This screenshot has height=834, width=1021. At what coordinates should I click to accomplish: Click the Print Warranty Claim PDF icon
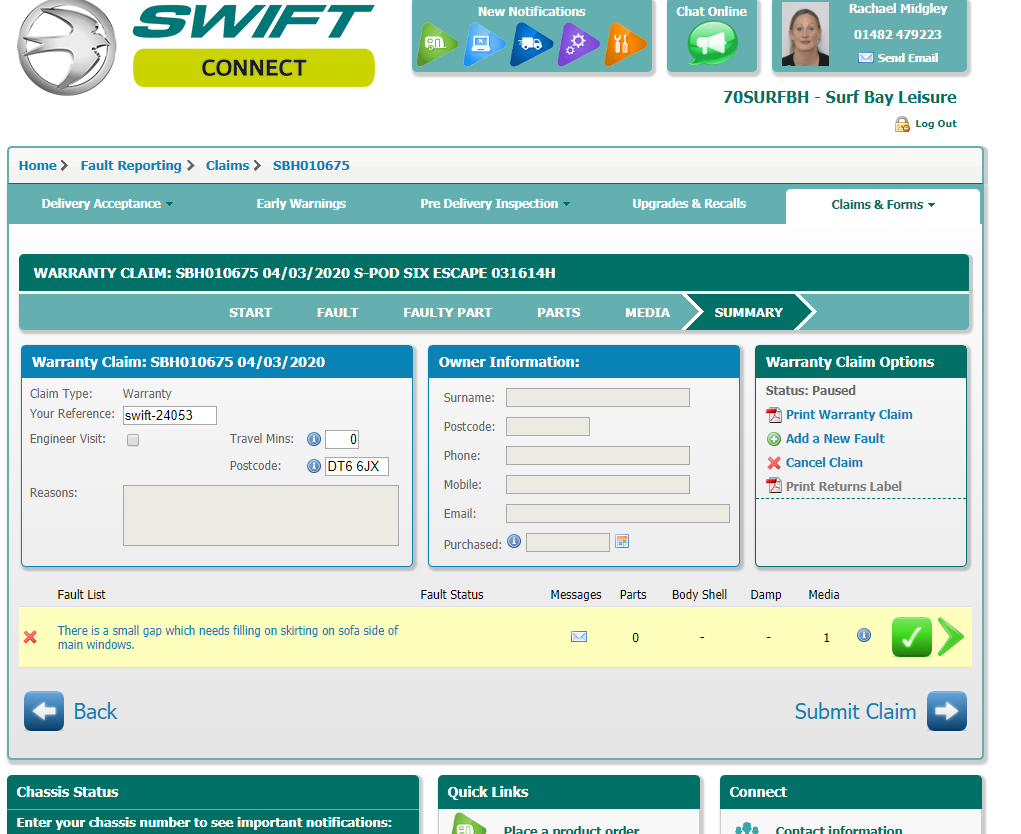774,415
